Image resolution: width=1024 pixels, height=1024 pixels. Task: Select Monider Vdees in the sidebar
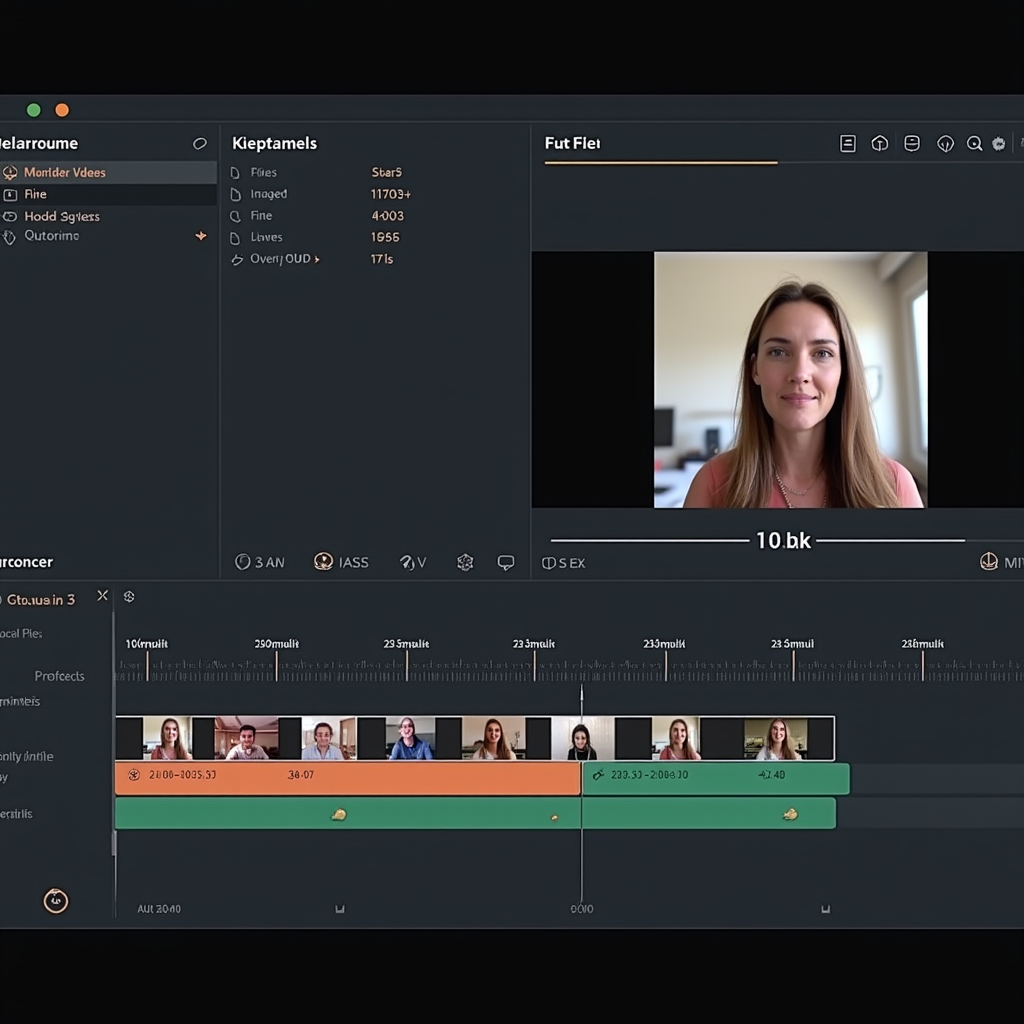(65, 172)
